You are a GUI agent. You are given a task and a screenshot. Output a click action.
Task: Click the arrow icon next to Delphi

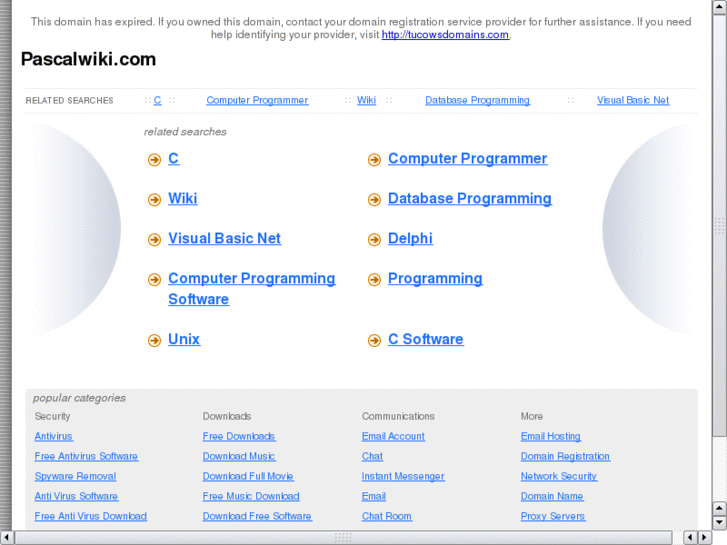[x=374, y=240]
